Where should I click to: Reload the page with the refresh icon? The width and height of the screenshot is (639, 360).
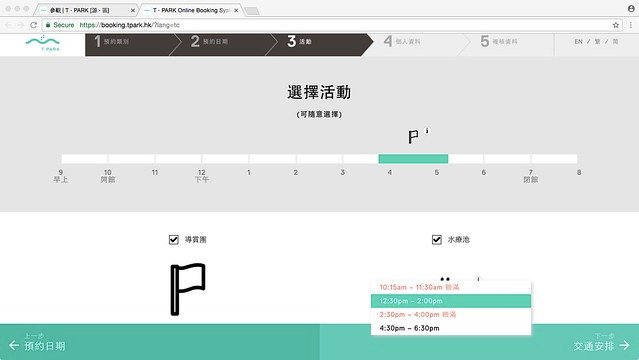click(33, 25)
